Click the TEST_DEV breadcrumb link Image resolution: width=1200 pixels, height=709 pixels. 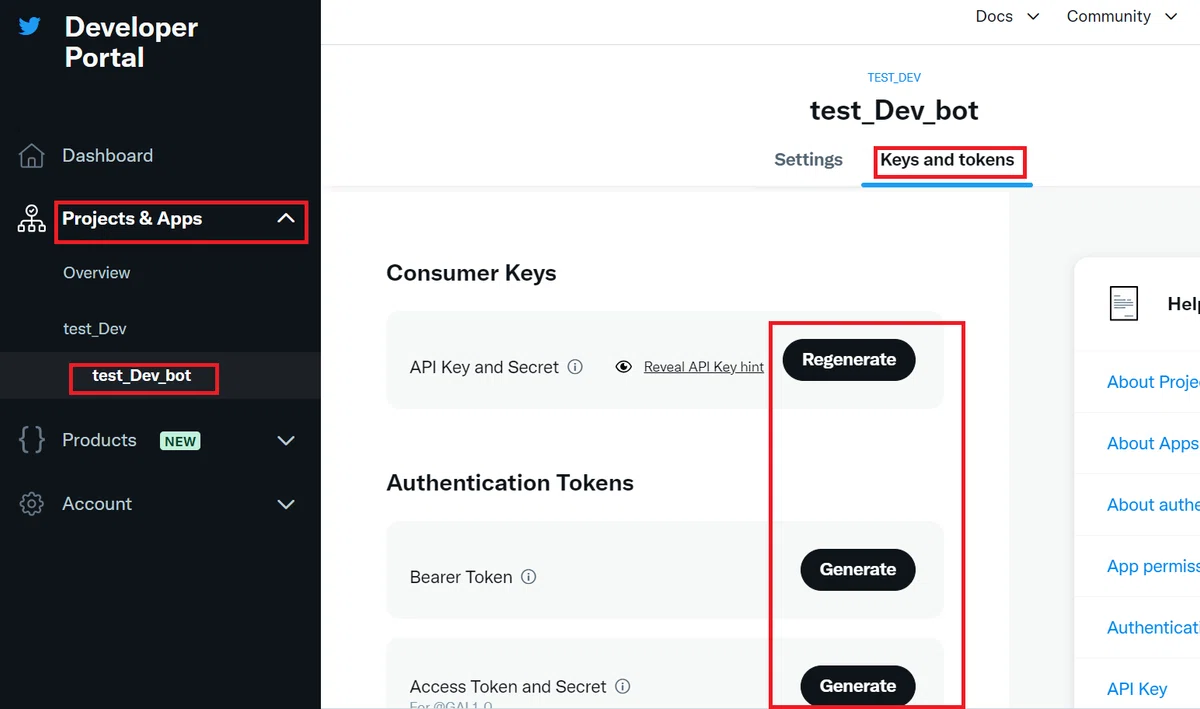point(894,78)
